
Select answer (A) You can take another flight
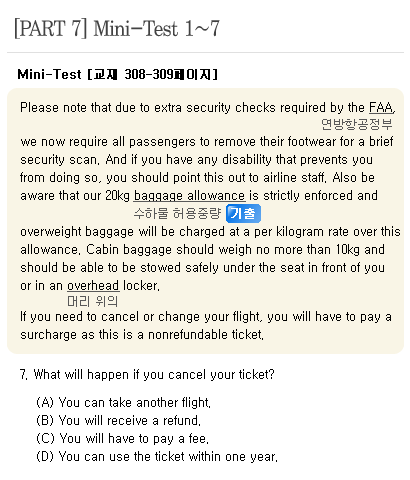tap(123, 403)
